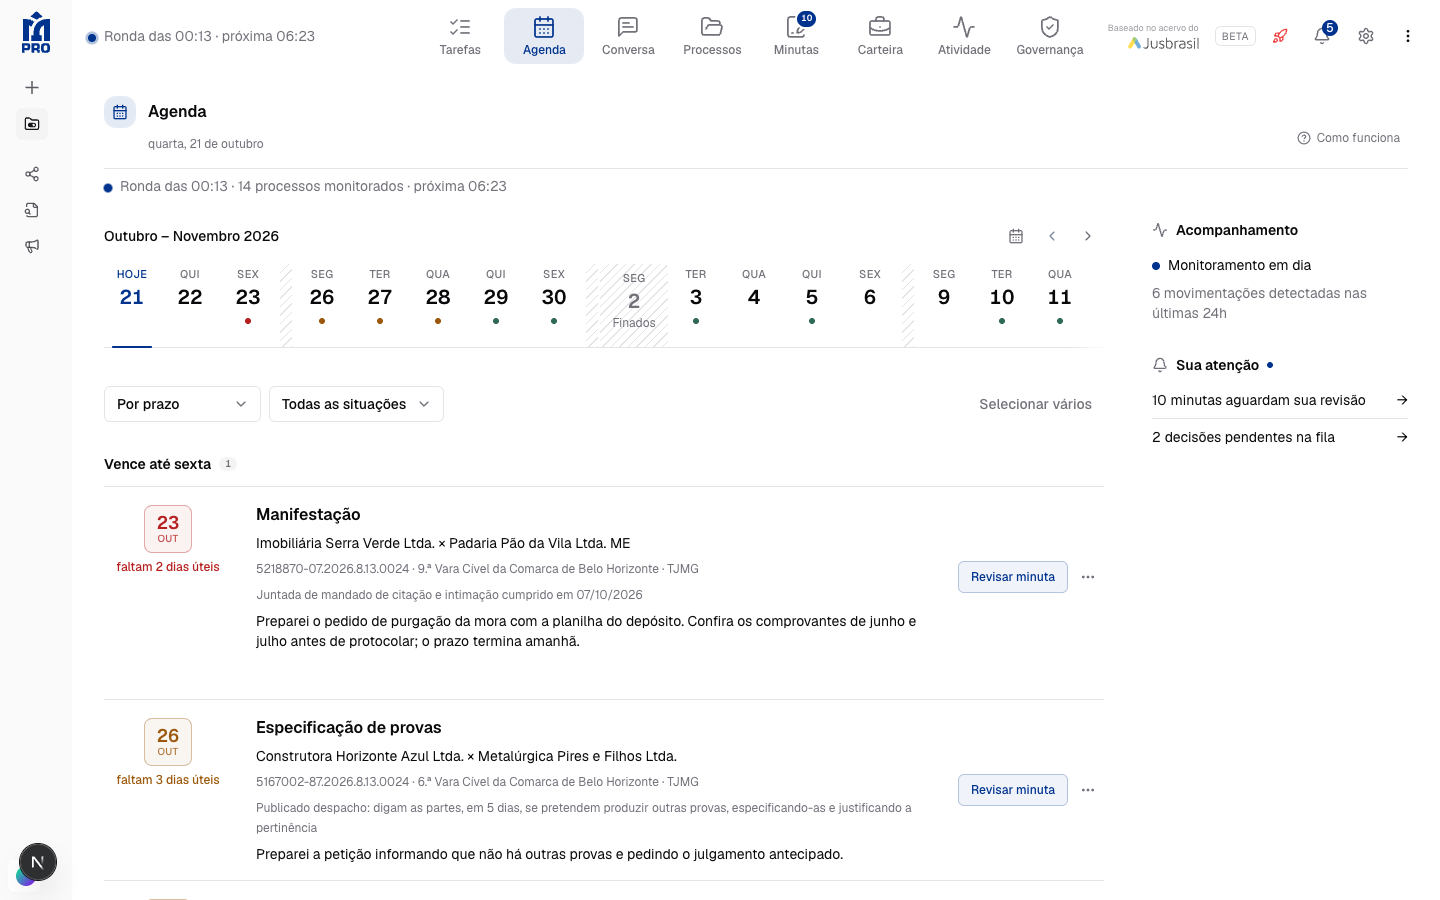This screenshot has height=900, width=1440.
Task: Click Selecionar vários
Action: (1035, 404)
